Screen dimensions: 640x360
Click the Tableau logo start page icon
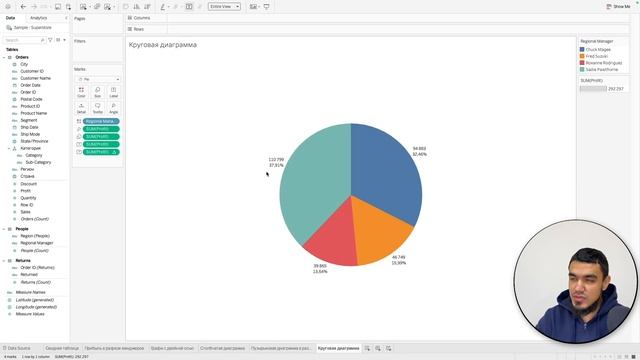pos(8,7)
